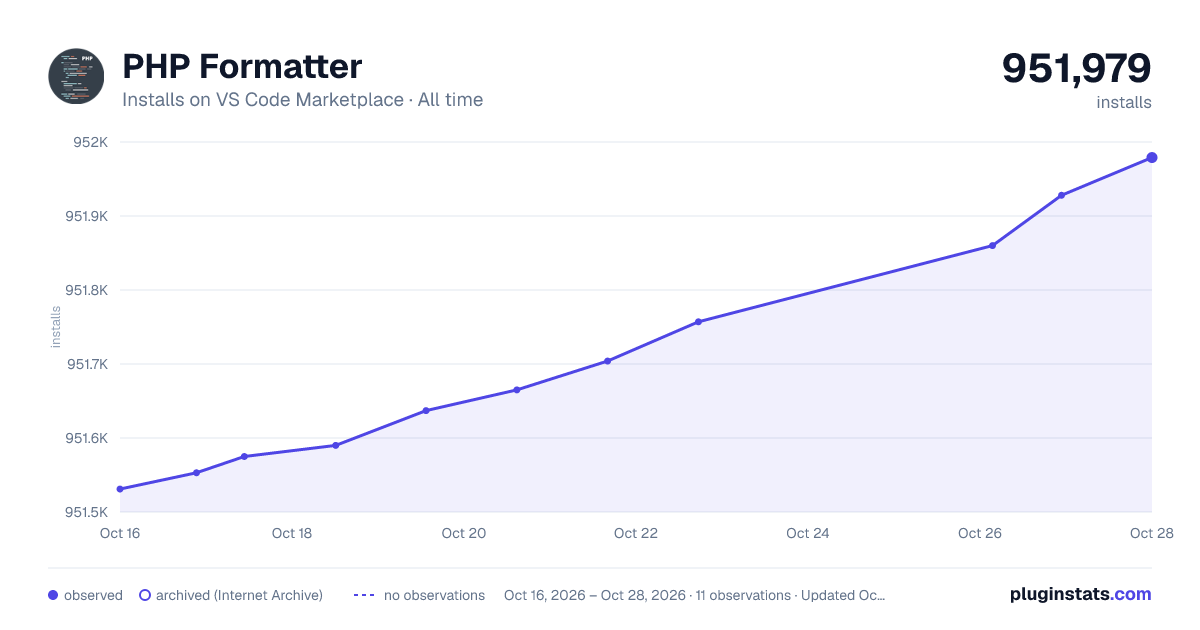
Task: Click the data point near 951.93K on Oct 27
Action: pos(1061,195)
